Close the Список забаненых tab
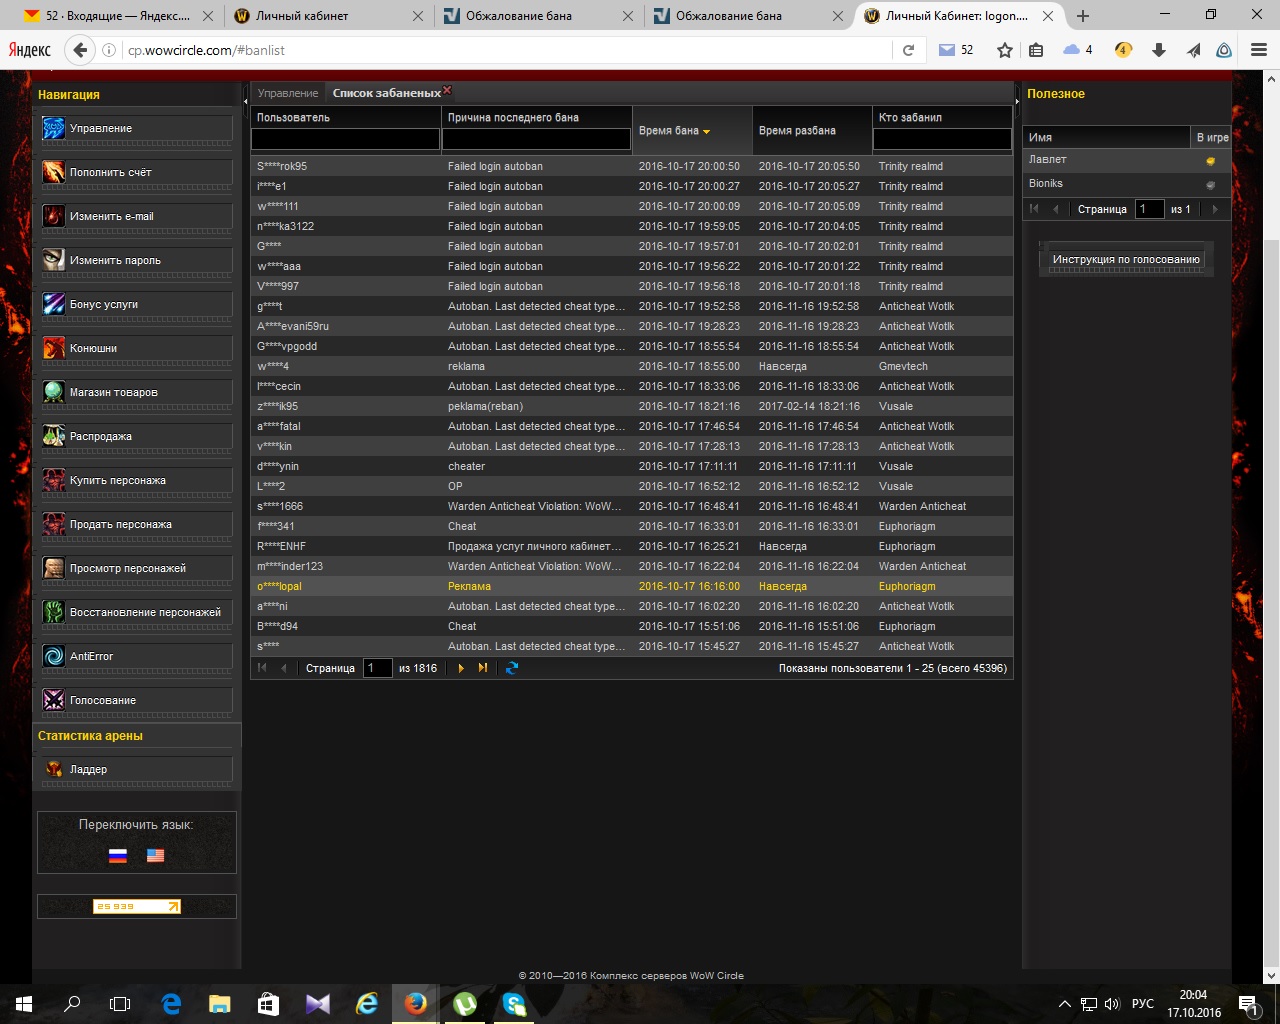The width and height of the screenshot is (1280, 1024). click(447, 90)
